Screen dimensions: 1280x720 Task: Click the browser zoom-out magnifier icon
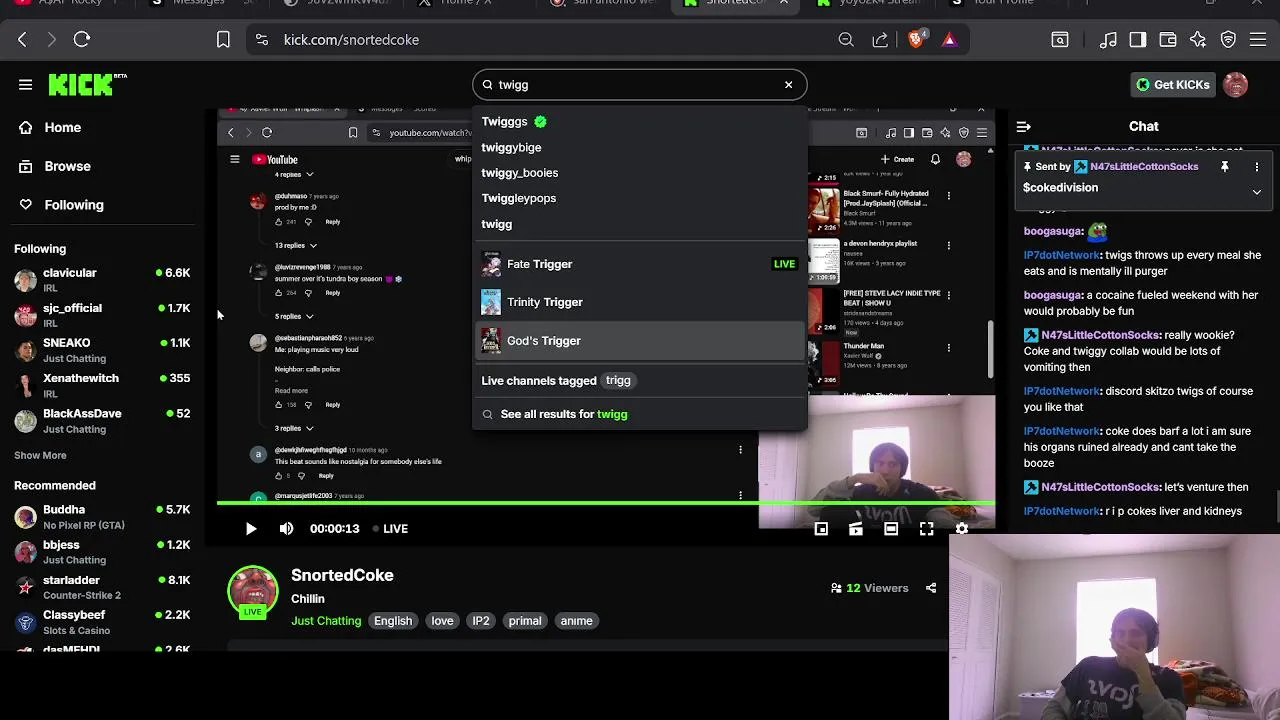(846, 40)
